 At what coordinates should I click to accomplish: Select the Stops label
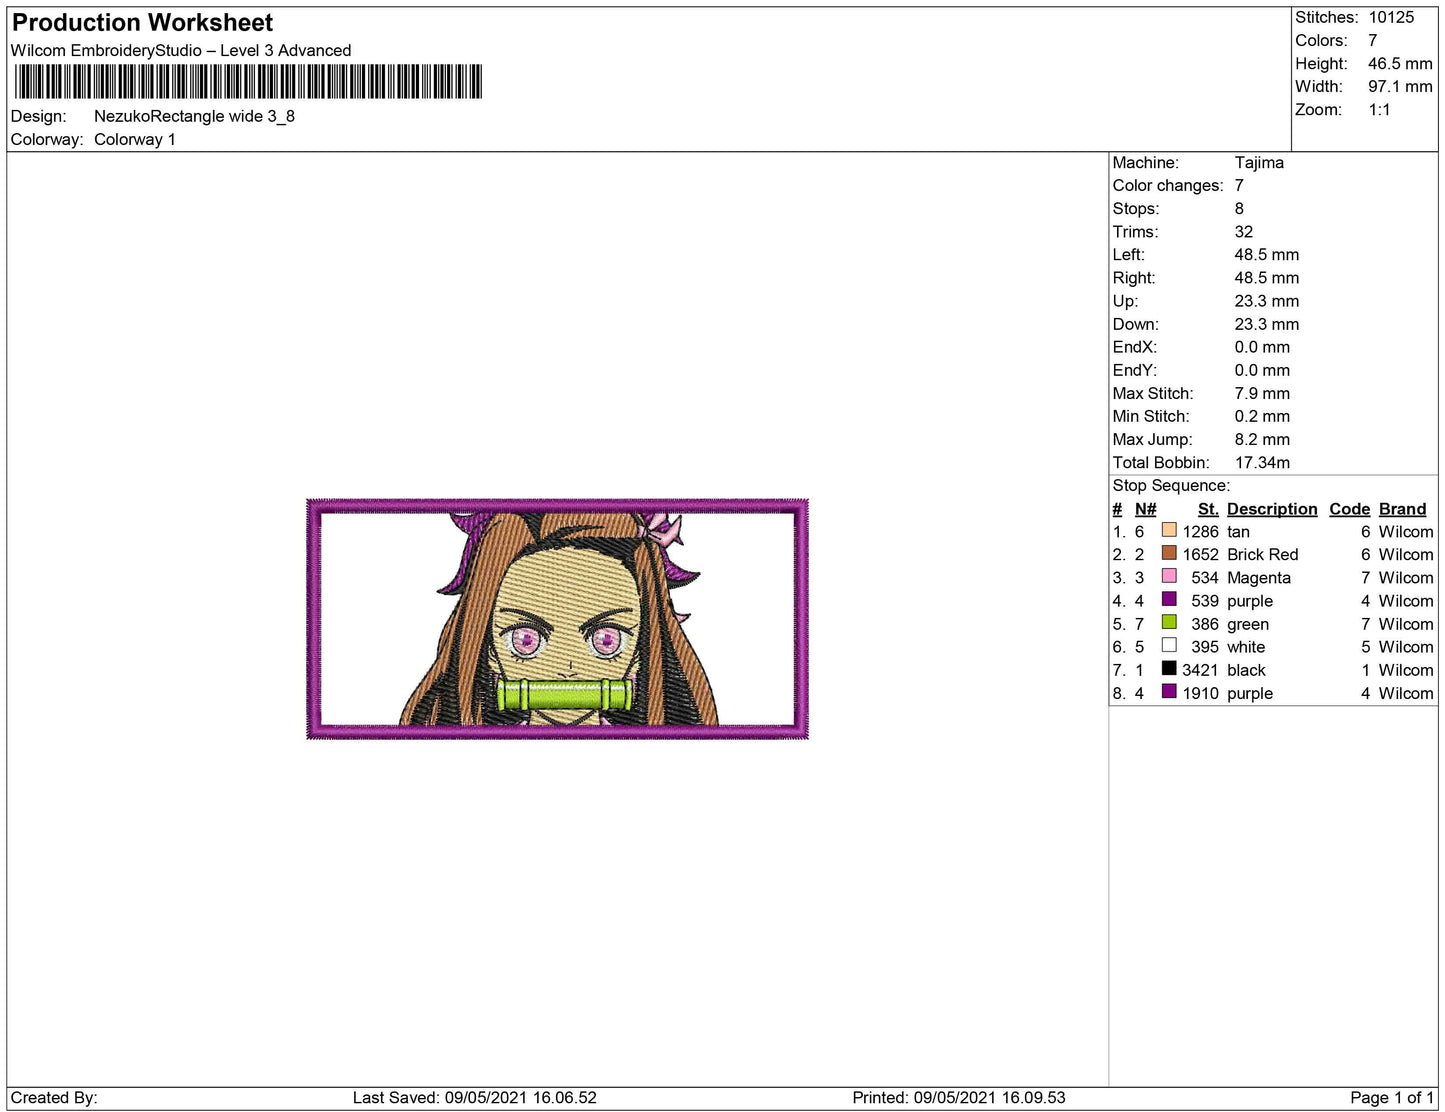[1136, 208]
